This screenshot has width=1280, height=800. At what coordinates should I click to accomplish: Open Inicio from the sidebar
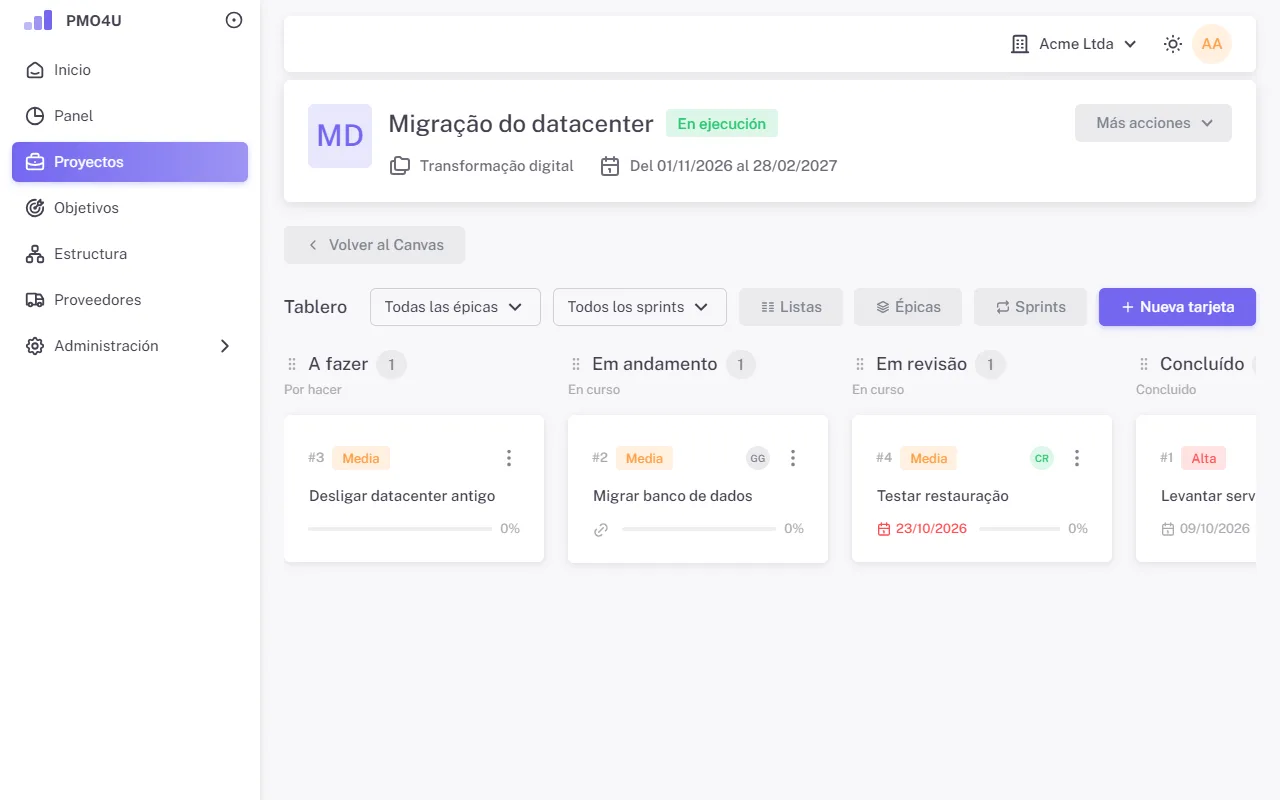(130, 70)
